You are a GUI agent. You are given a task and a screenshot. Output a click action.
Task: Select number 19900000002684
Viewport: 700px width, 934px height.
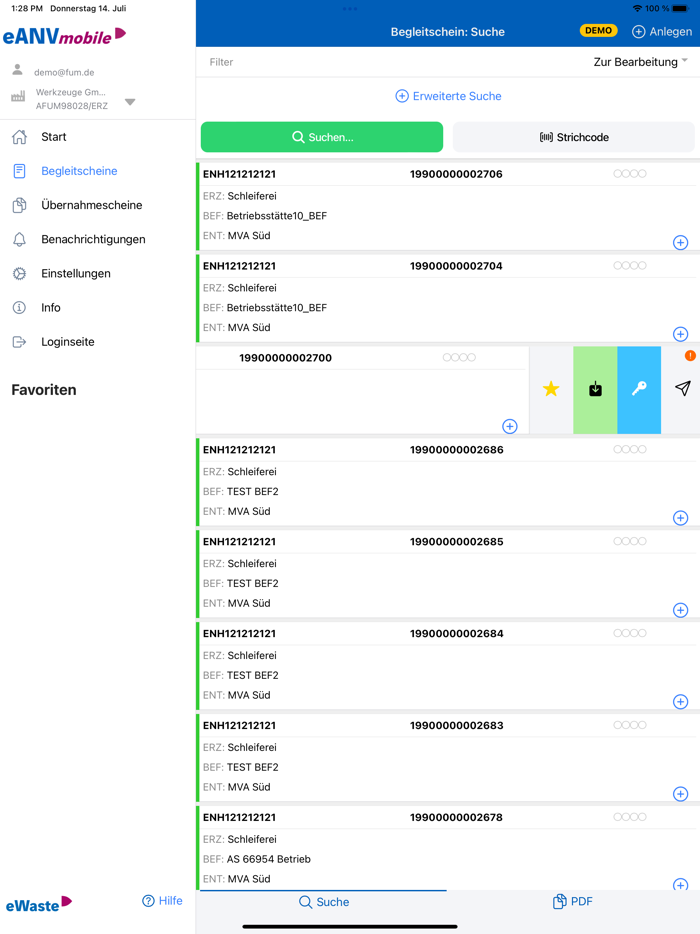(x=456, y=633)
